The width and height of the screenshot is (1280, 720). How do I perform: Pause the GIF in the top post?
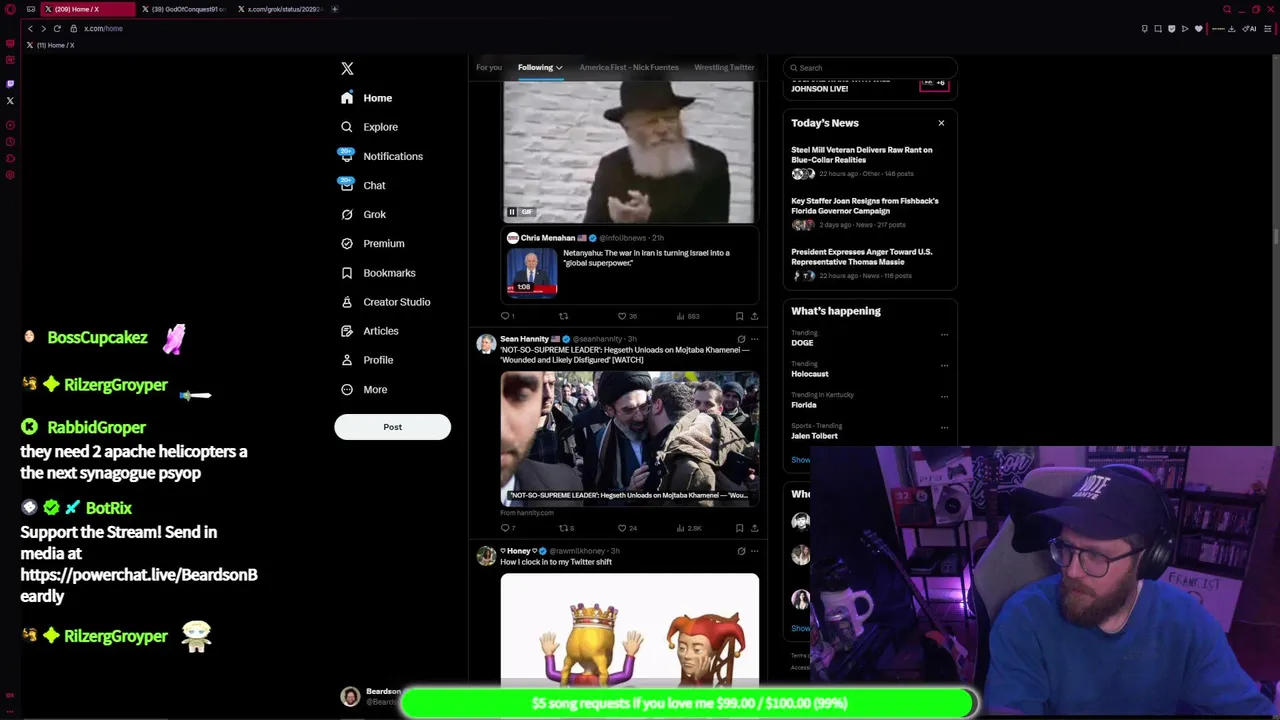coord(511,212)
